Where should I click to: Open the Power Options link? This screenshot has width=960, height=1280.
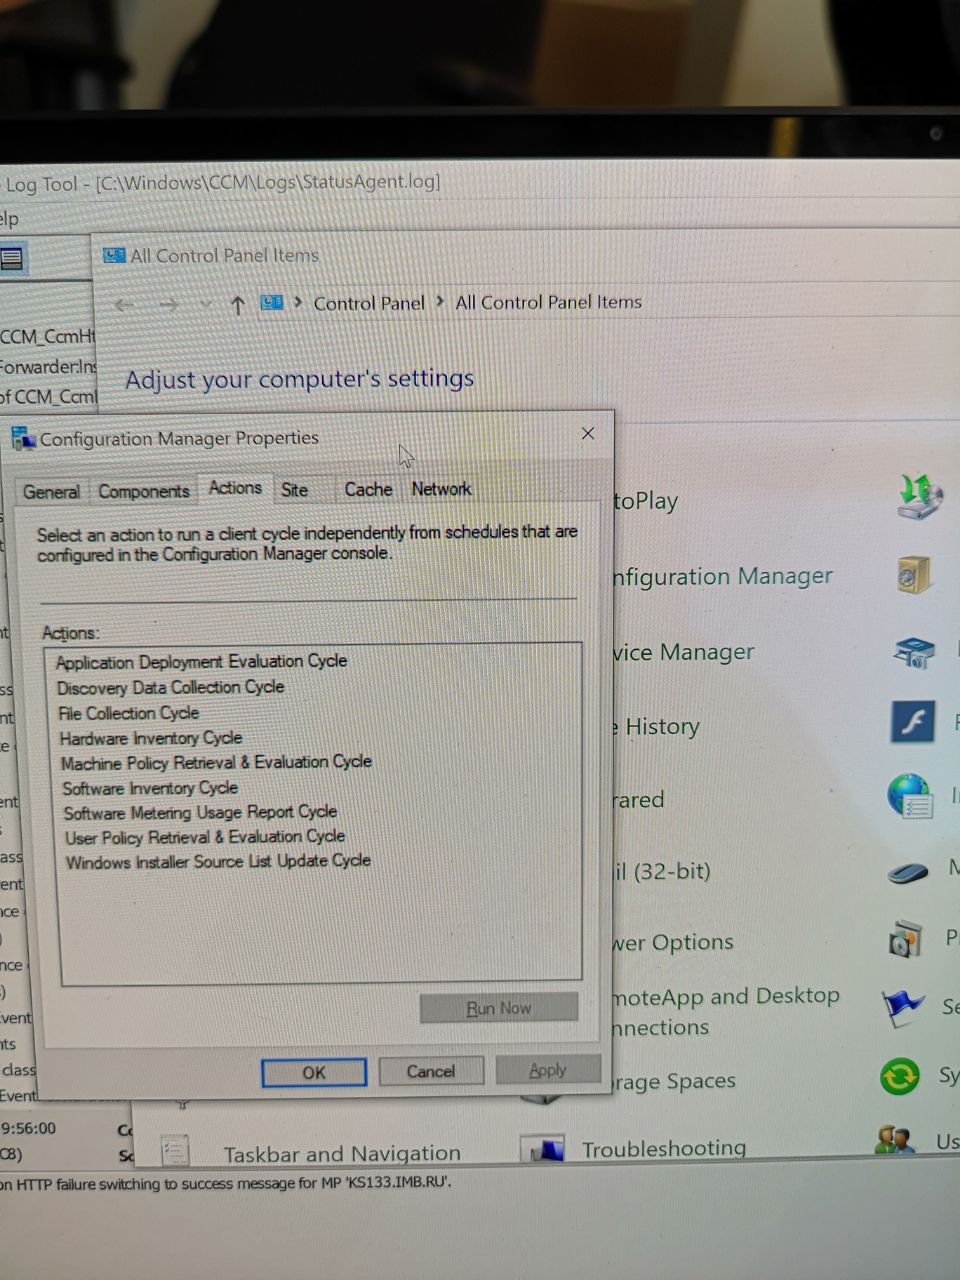tap(673, 943)
